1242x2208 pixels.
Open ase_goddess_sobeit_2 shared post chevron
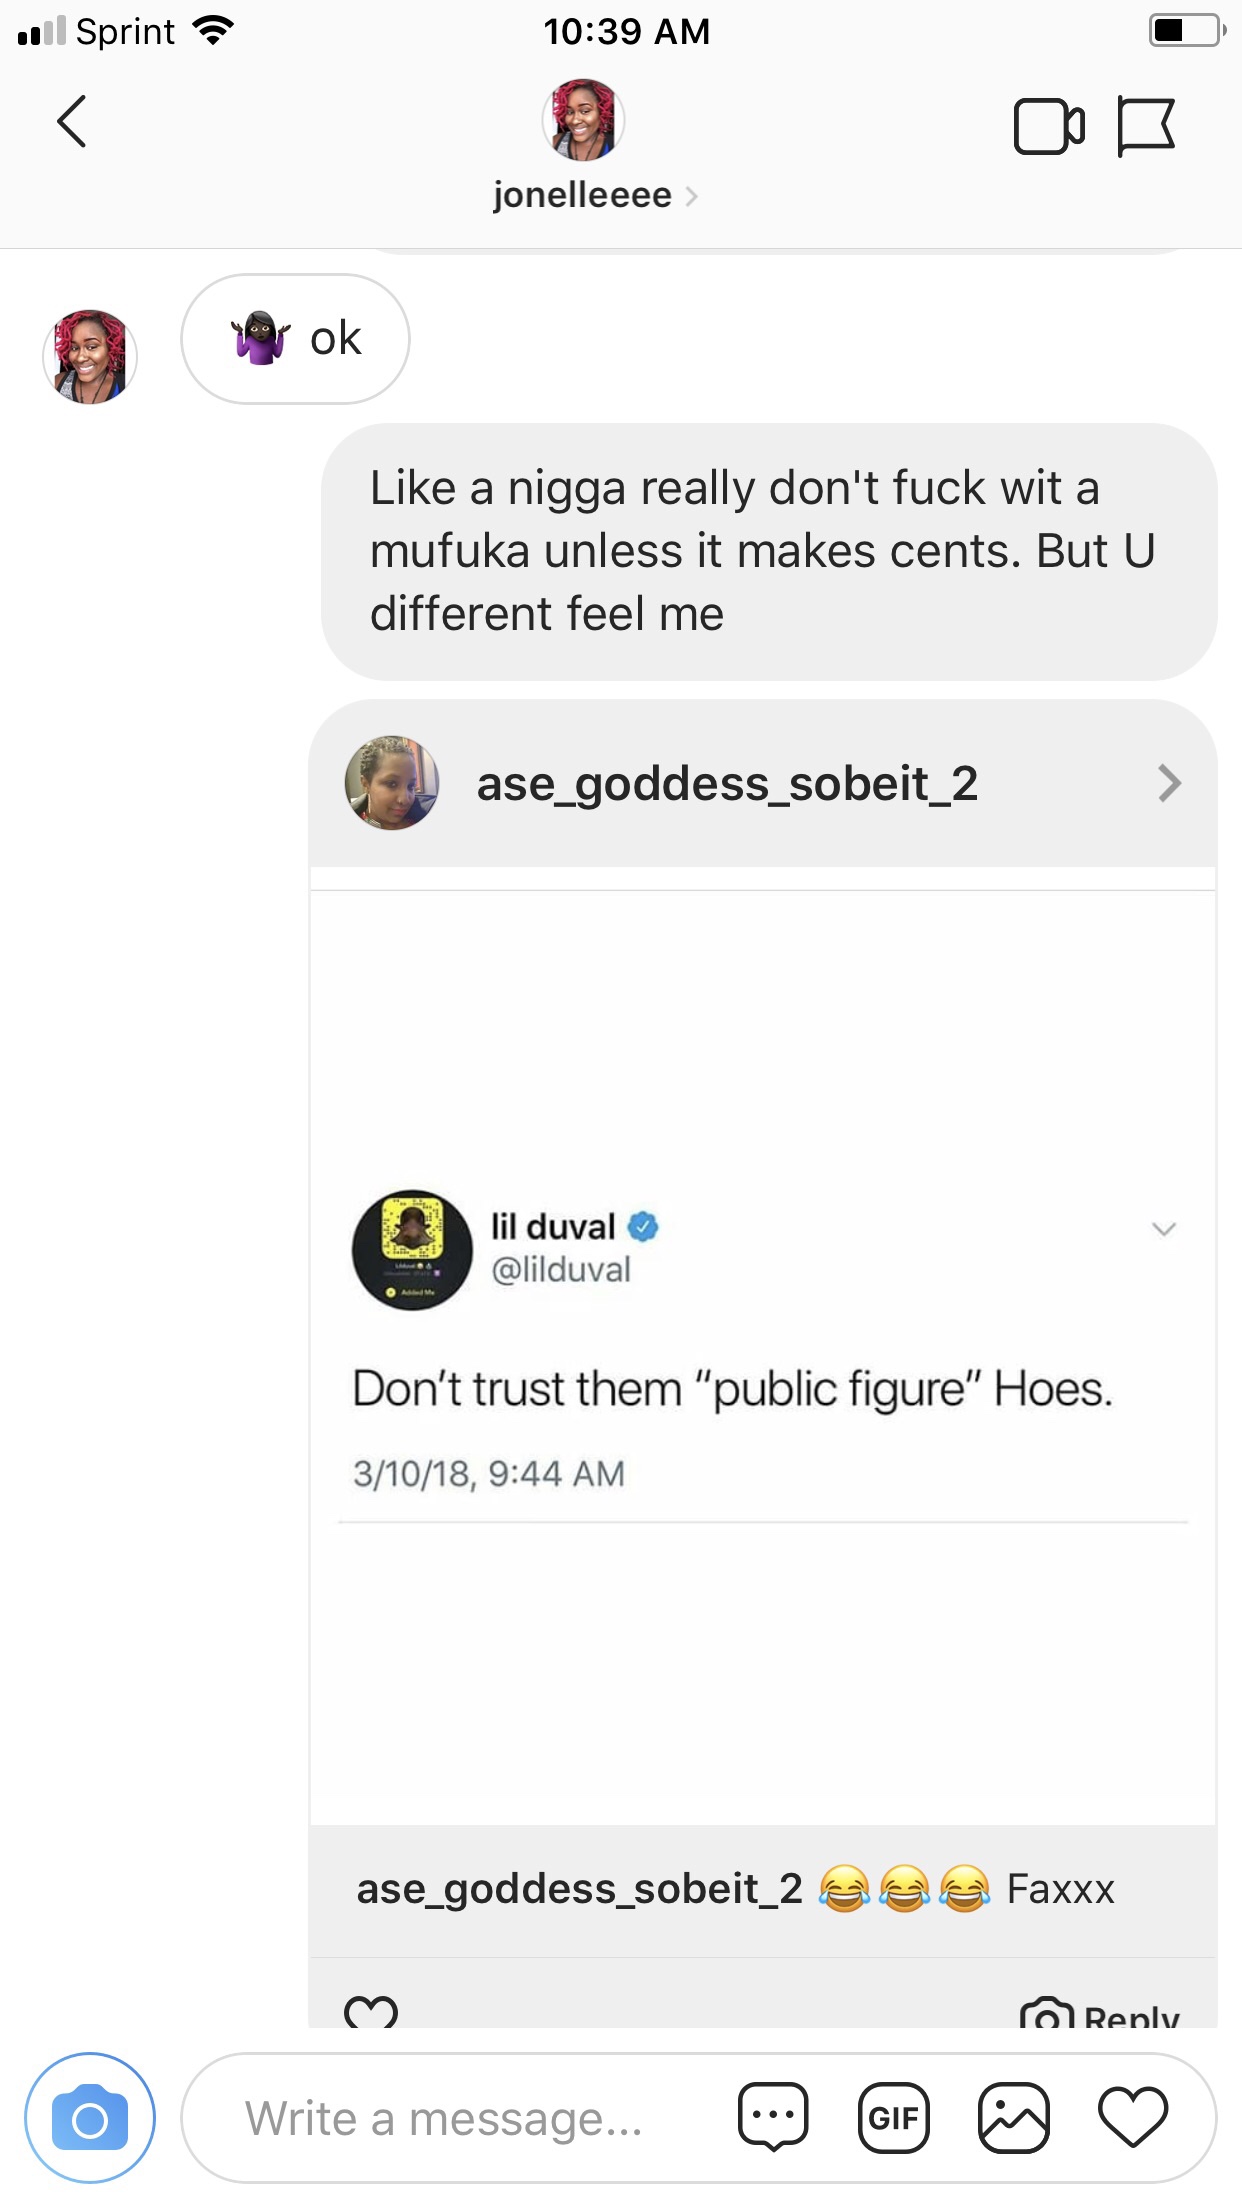[1169, 783]
